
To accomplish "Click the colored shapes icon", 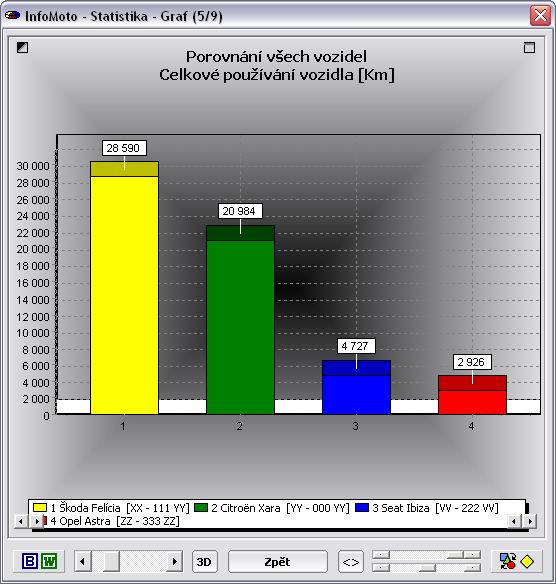I will click(508, 561).
